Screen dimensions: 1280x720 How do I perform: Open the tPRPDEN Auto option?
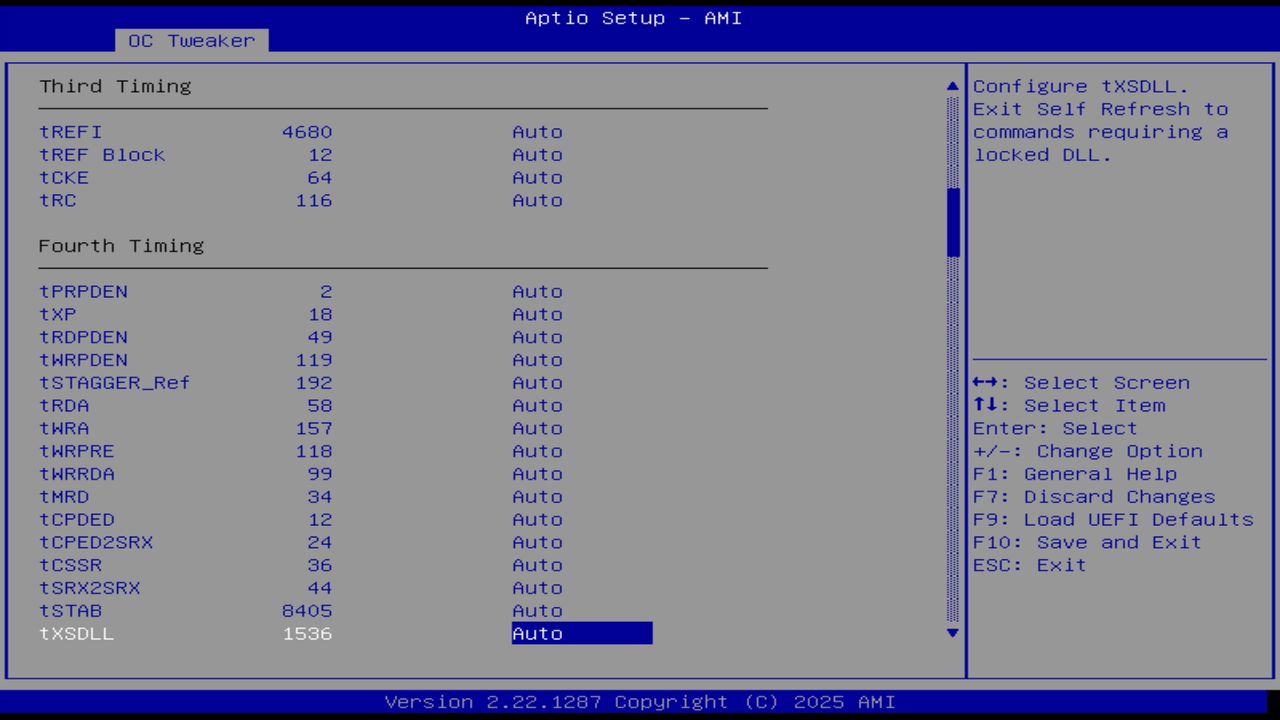click(537, 292)
